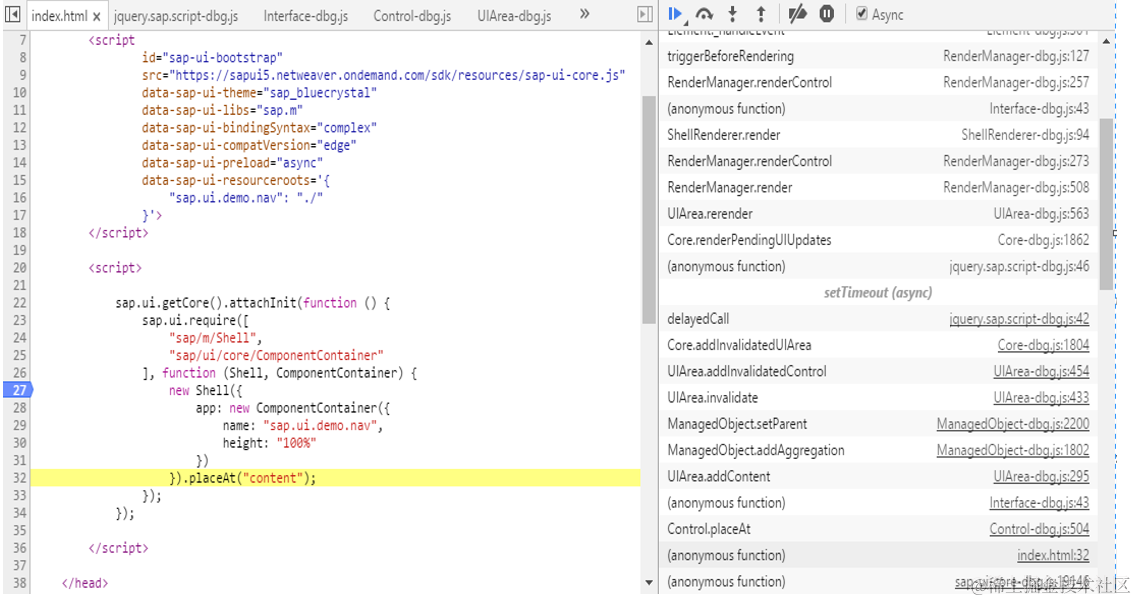Select RenderManager.render call stack frame
The height and width of the screenshot is (602, 1137).
(878, 187)
